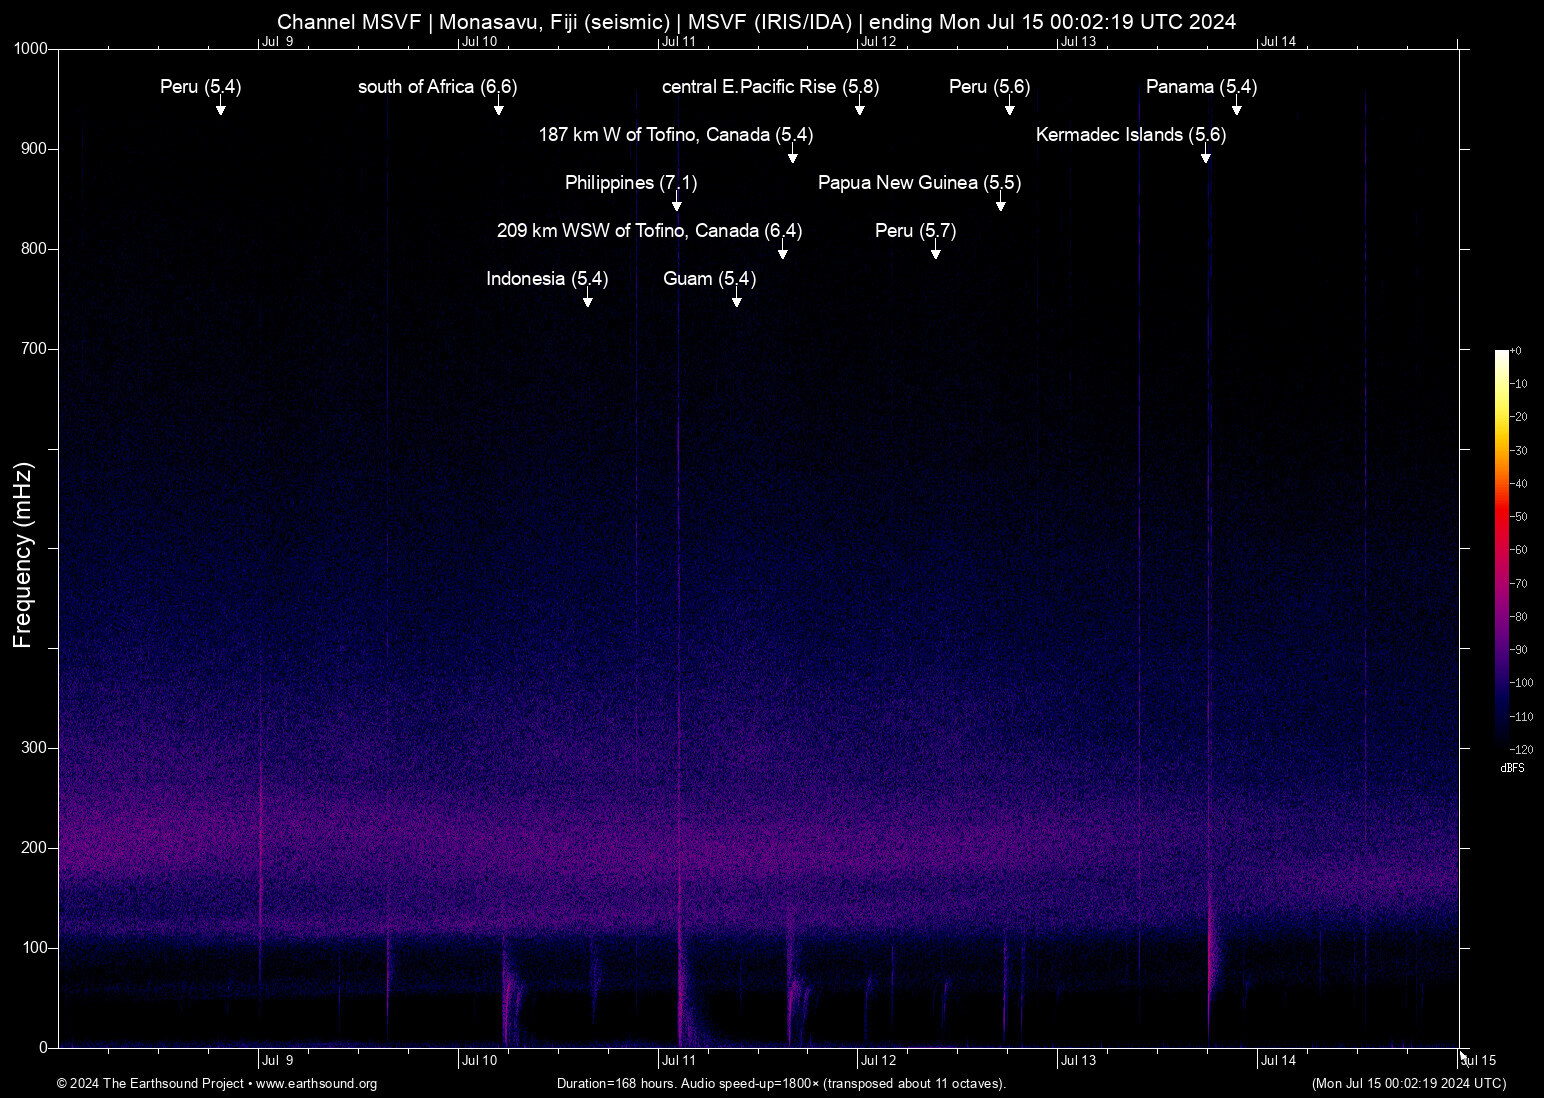Click the dBFS color scale bar
The height and width of the screenshot is (1098, 1544).
pos(1502,548)
